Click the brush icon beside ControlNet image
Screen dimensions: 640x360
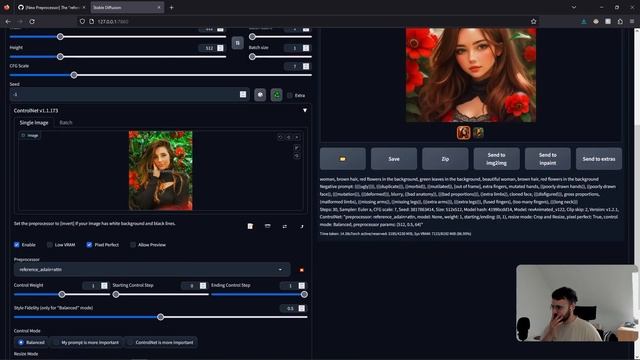(297, 148)
